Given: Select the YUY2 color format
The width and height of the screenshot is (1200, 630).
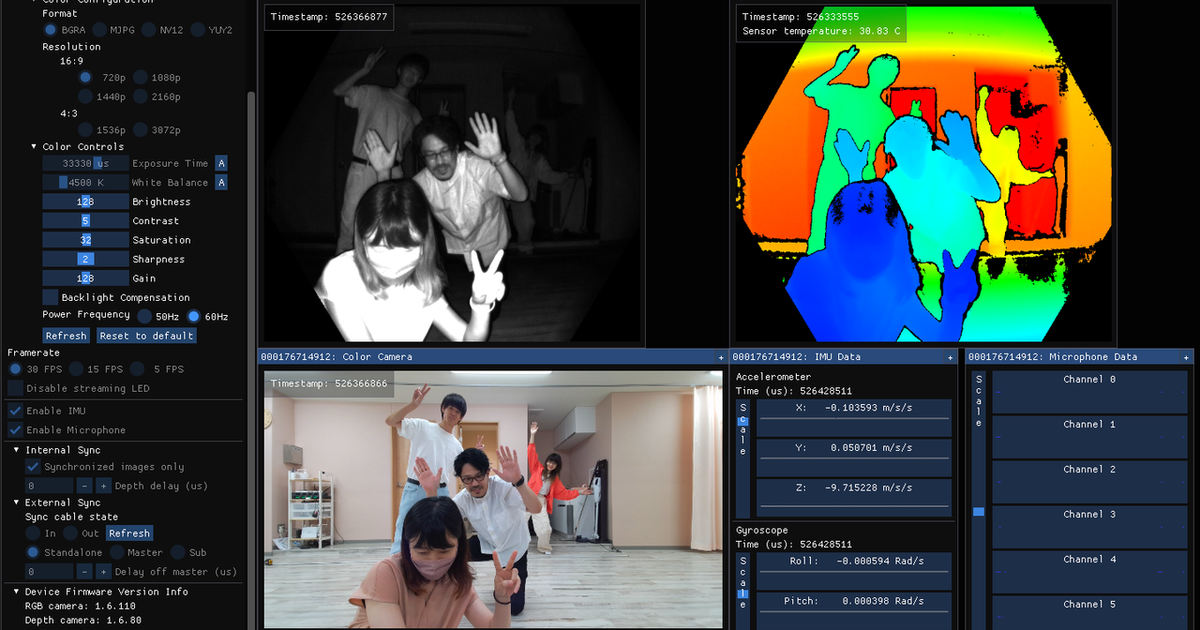Looking at the screenshot, I should pos(197,30).
